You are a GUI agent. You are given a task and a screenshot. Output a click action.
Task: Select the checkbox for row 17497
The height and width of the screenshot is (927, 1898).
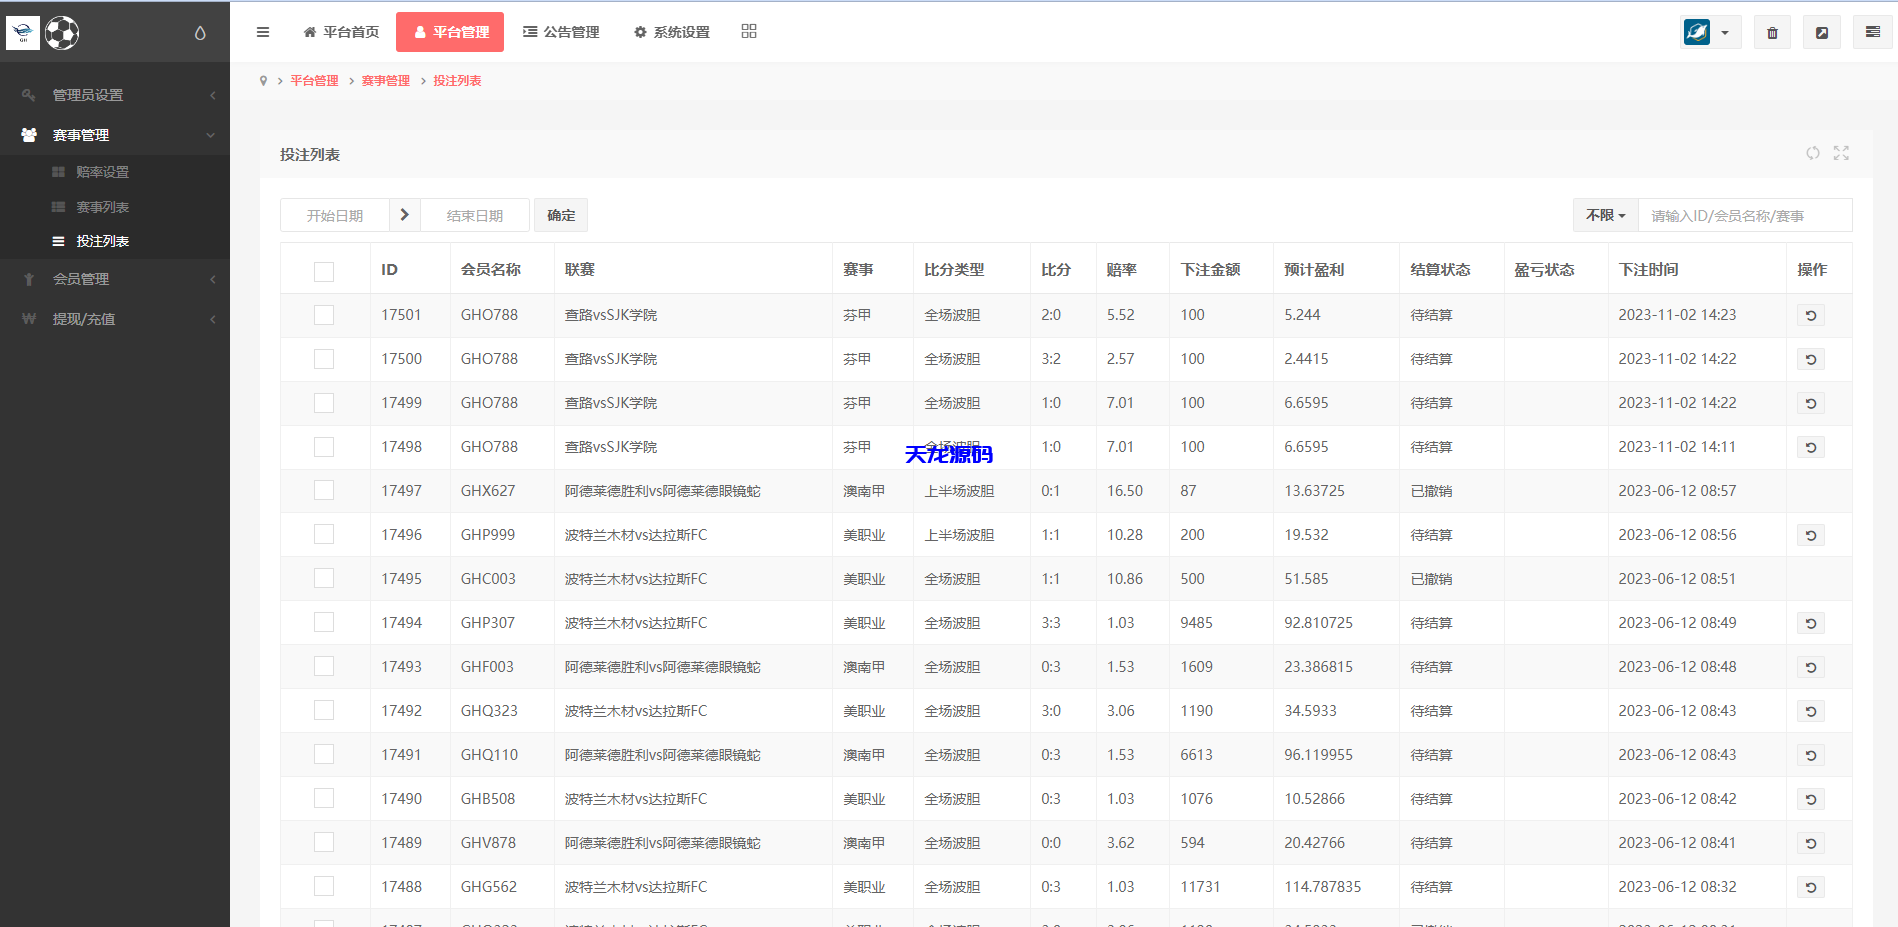coord(323,490)
